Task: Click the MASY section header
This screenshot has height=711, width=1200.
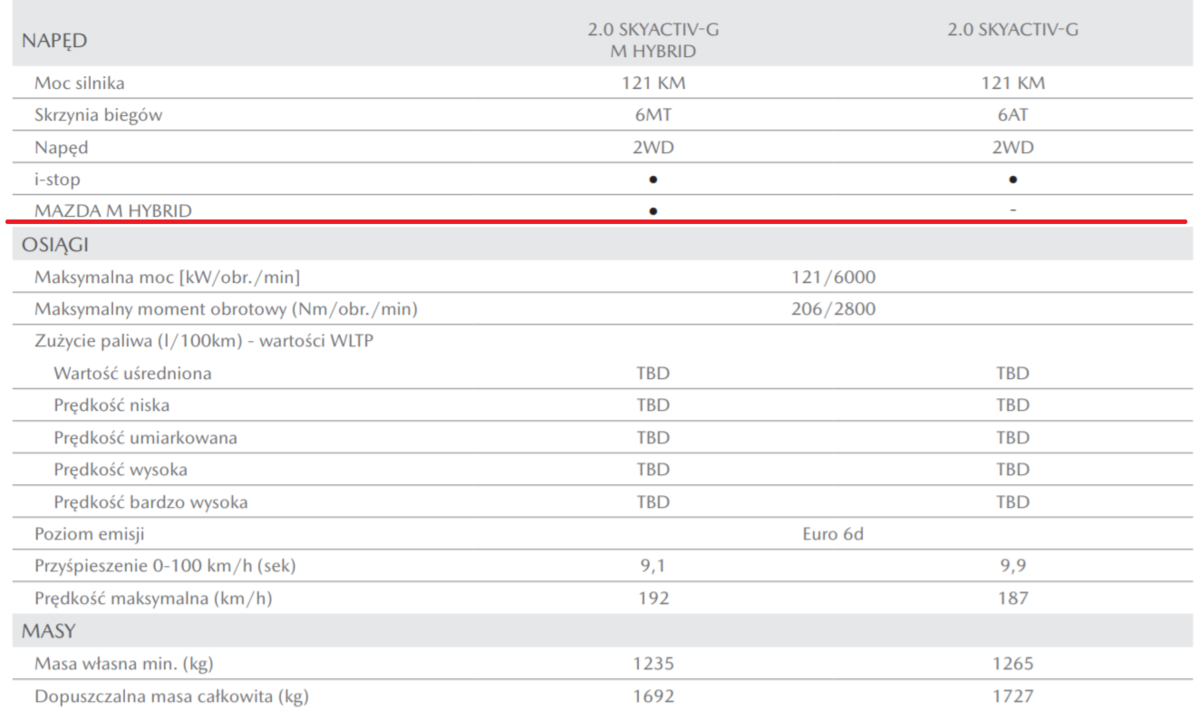Action: tap(49, 631)
